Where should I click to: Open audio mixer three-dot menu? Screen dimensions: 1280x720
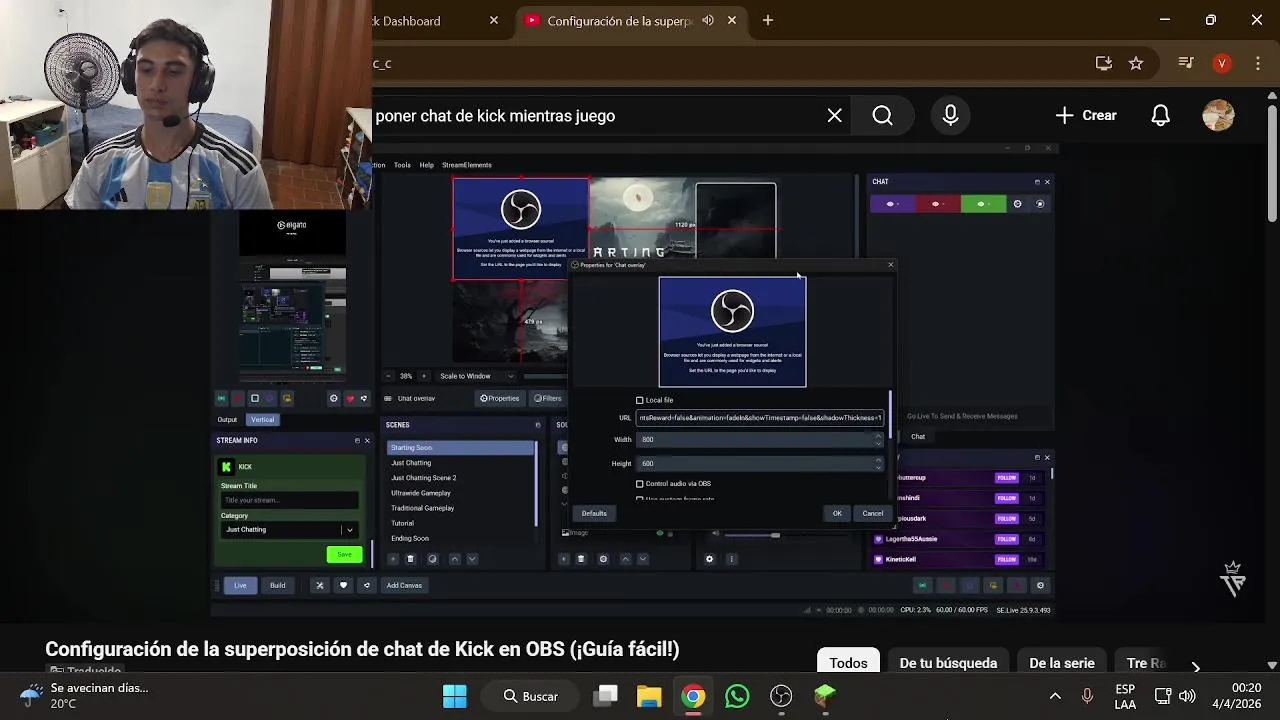[731, 559]
